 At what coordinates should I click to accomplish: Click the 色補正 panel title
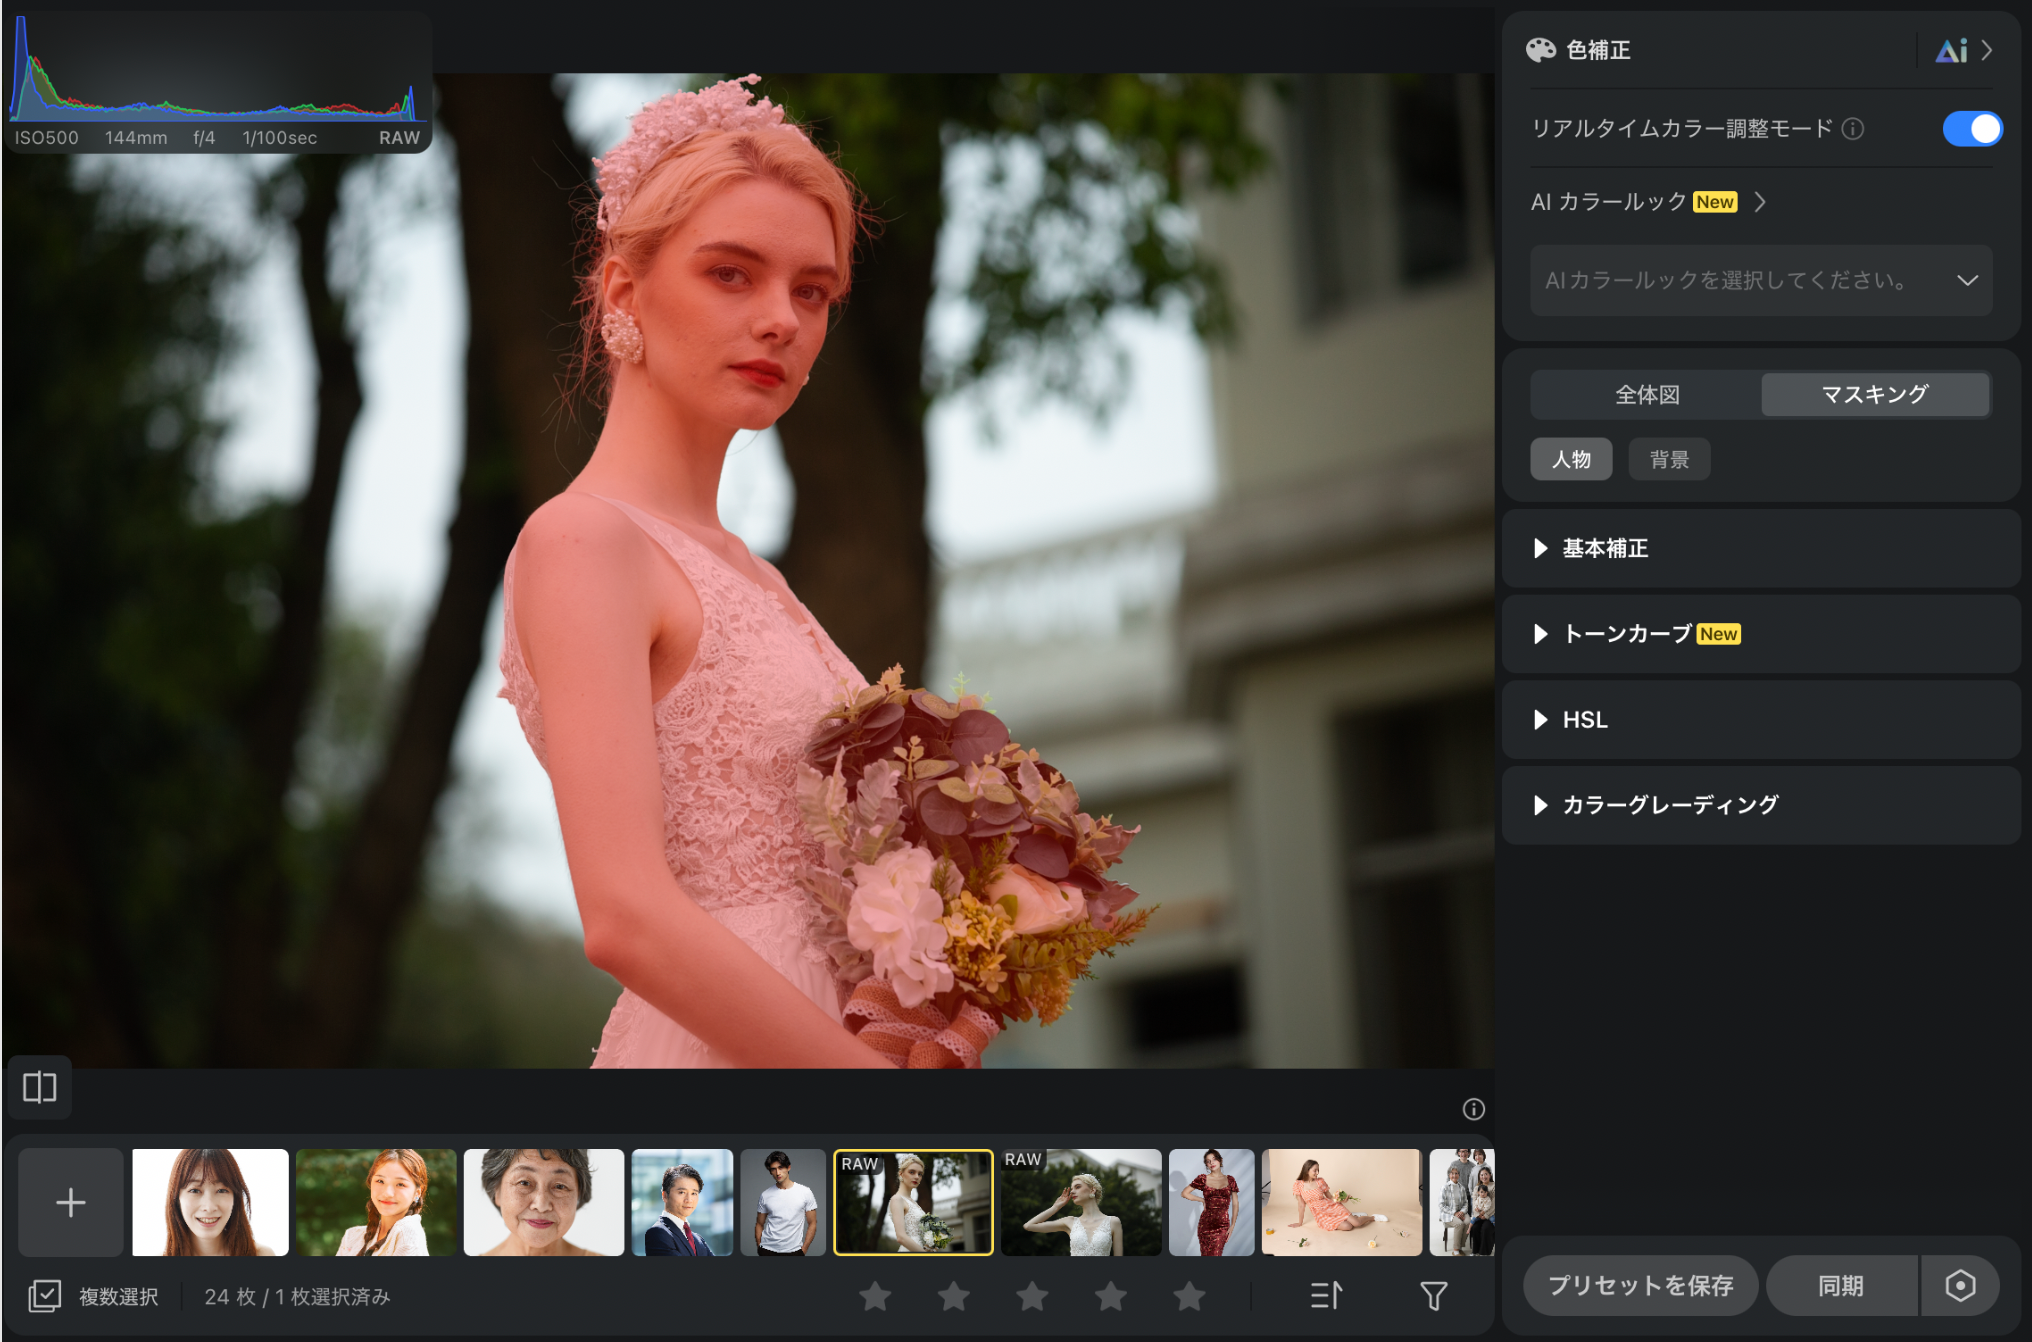click(x=1598, y=50)
